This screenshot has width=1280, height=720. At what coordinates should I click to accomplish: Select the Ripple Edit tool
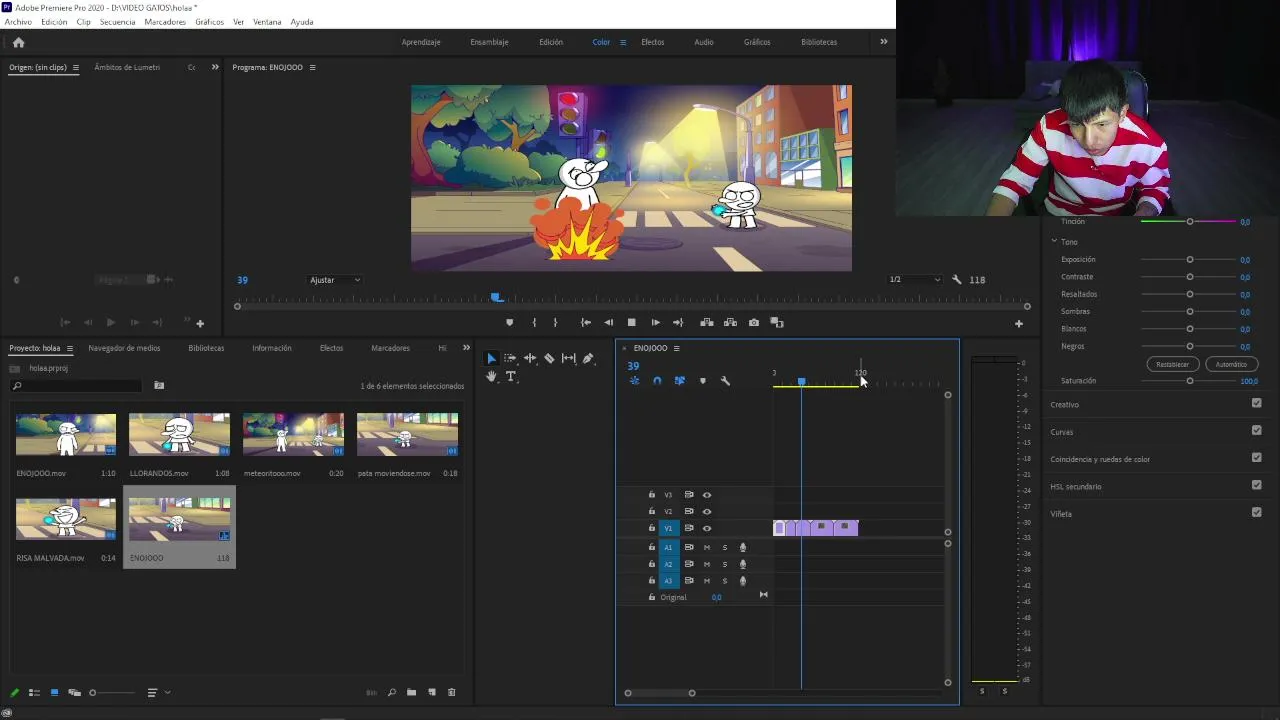[x=530, y=358]
